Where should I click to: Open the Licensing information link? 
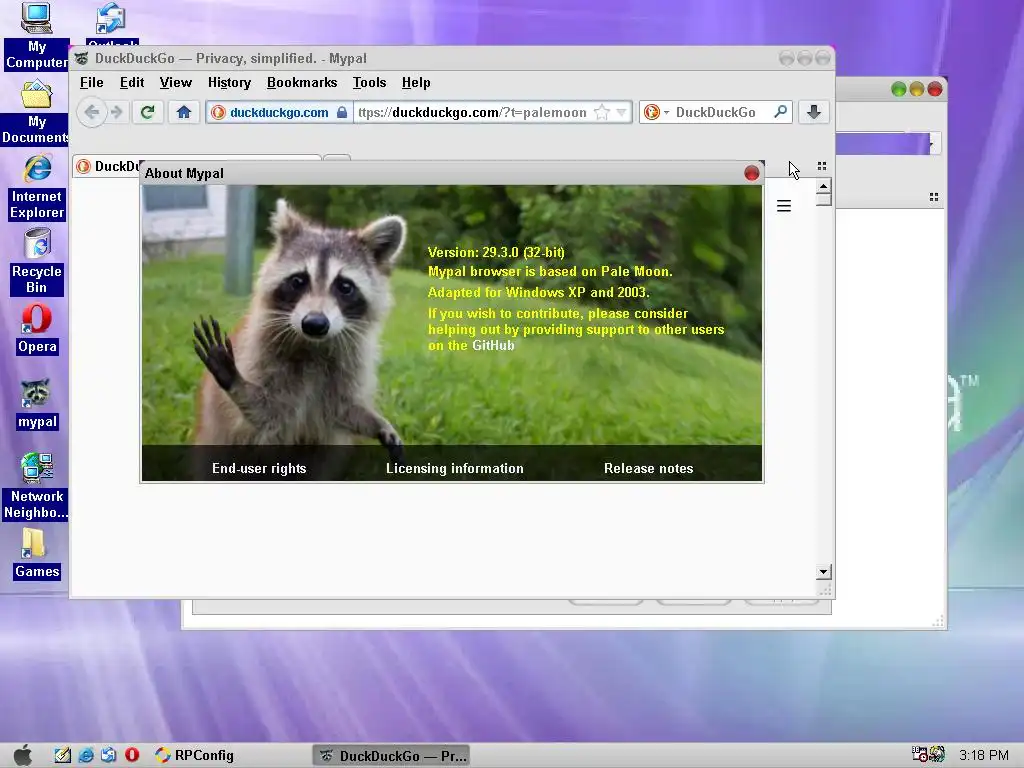pos(455,468)
